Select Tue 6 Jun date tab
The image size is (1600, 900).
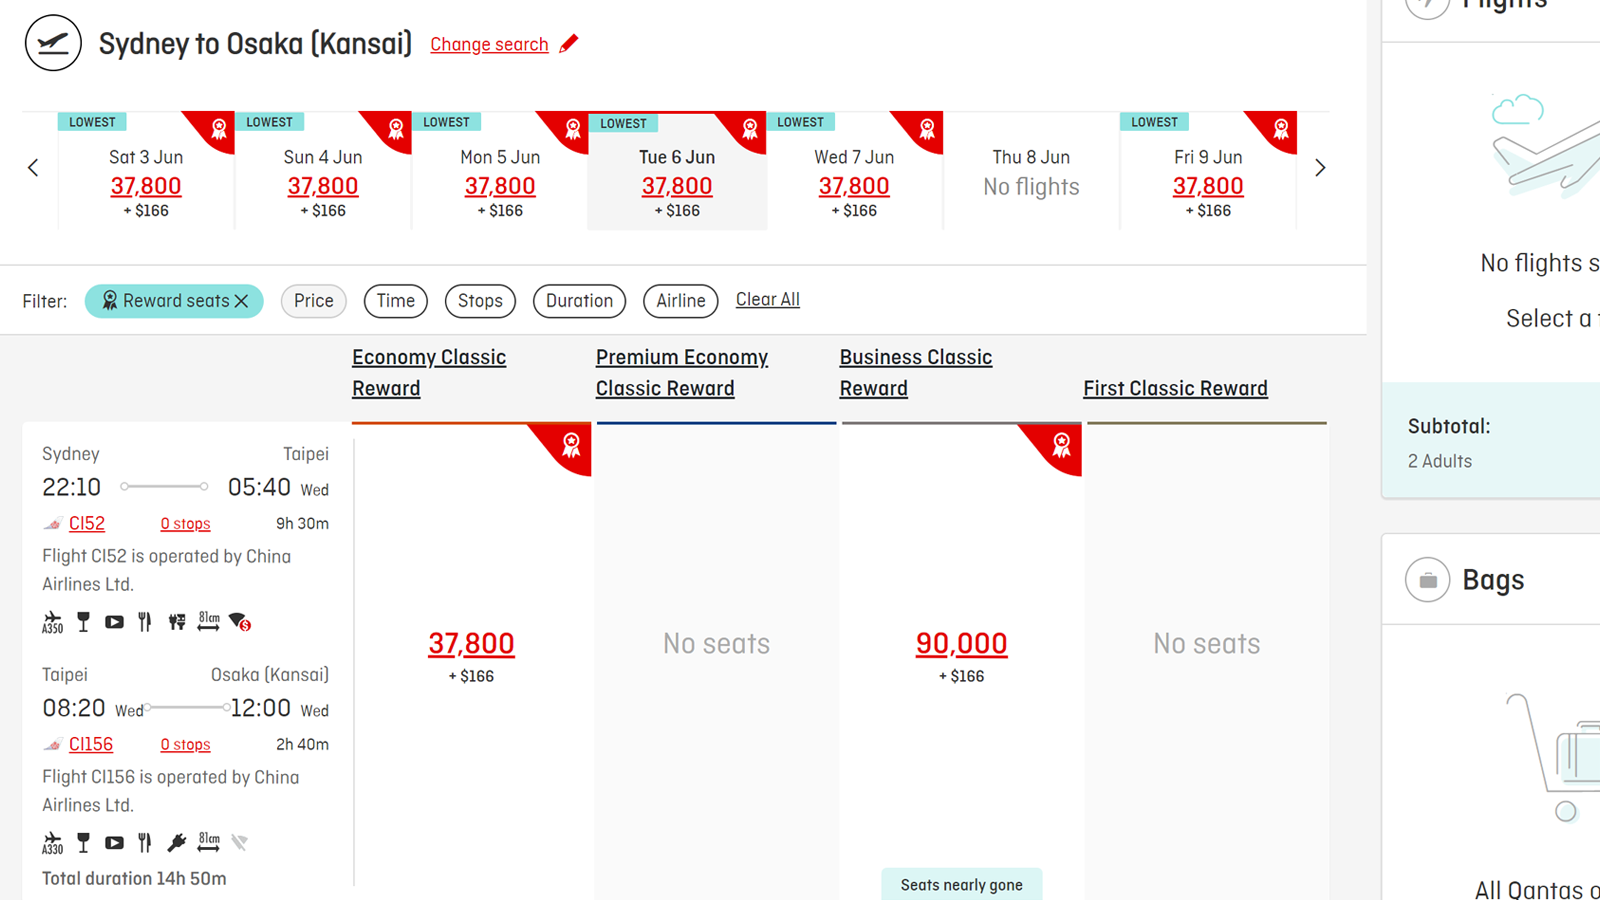click(x=677, y=171)
